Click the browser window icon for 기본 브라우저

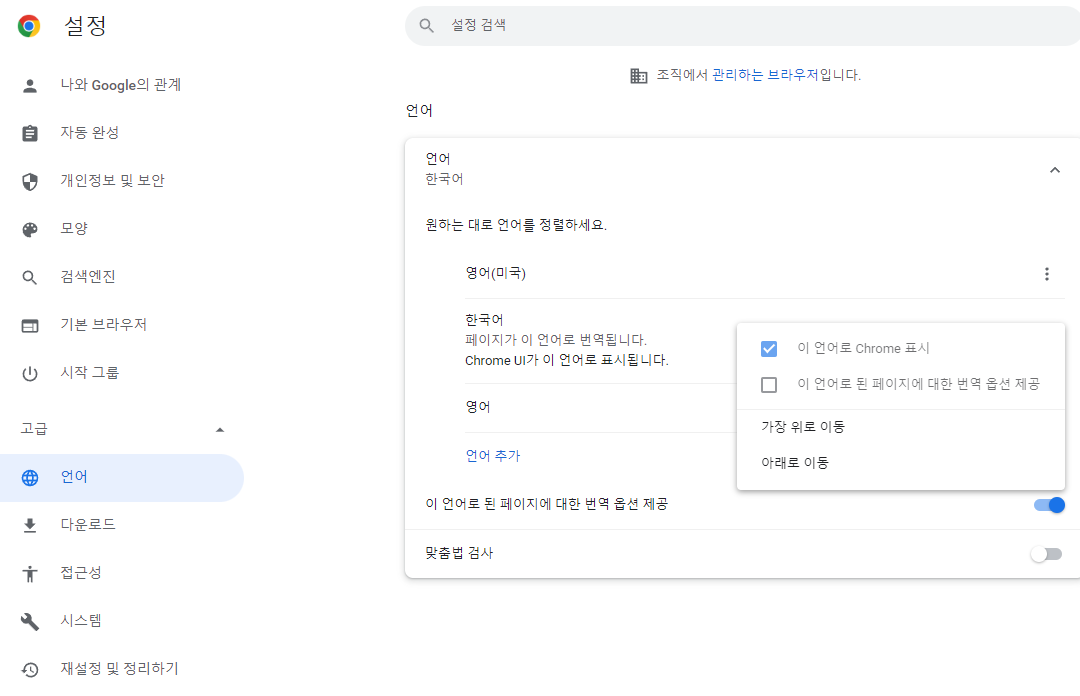click(30, 325)
